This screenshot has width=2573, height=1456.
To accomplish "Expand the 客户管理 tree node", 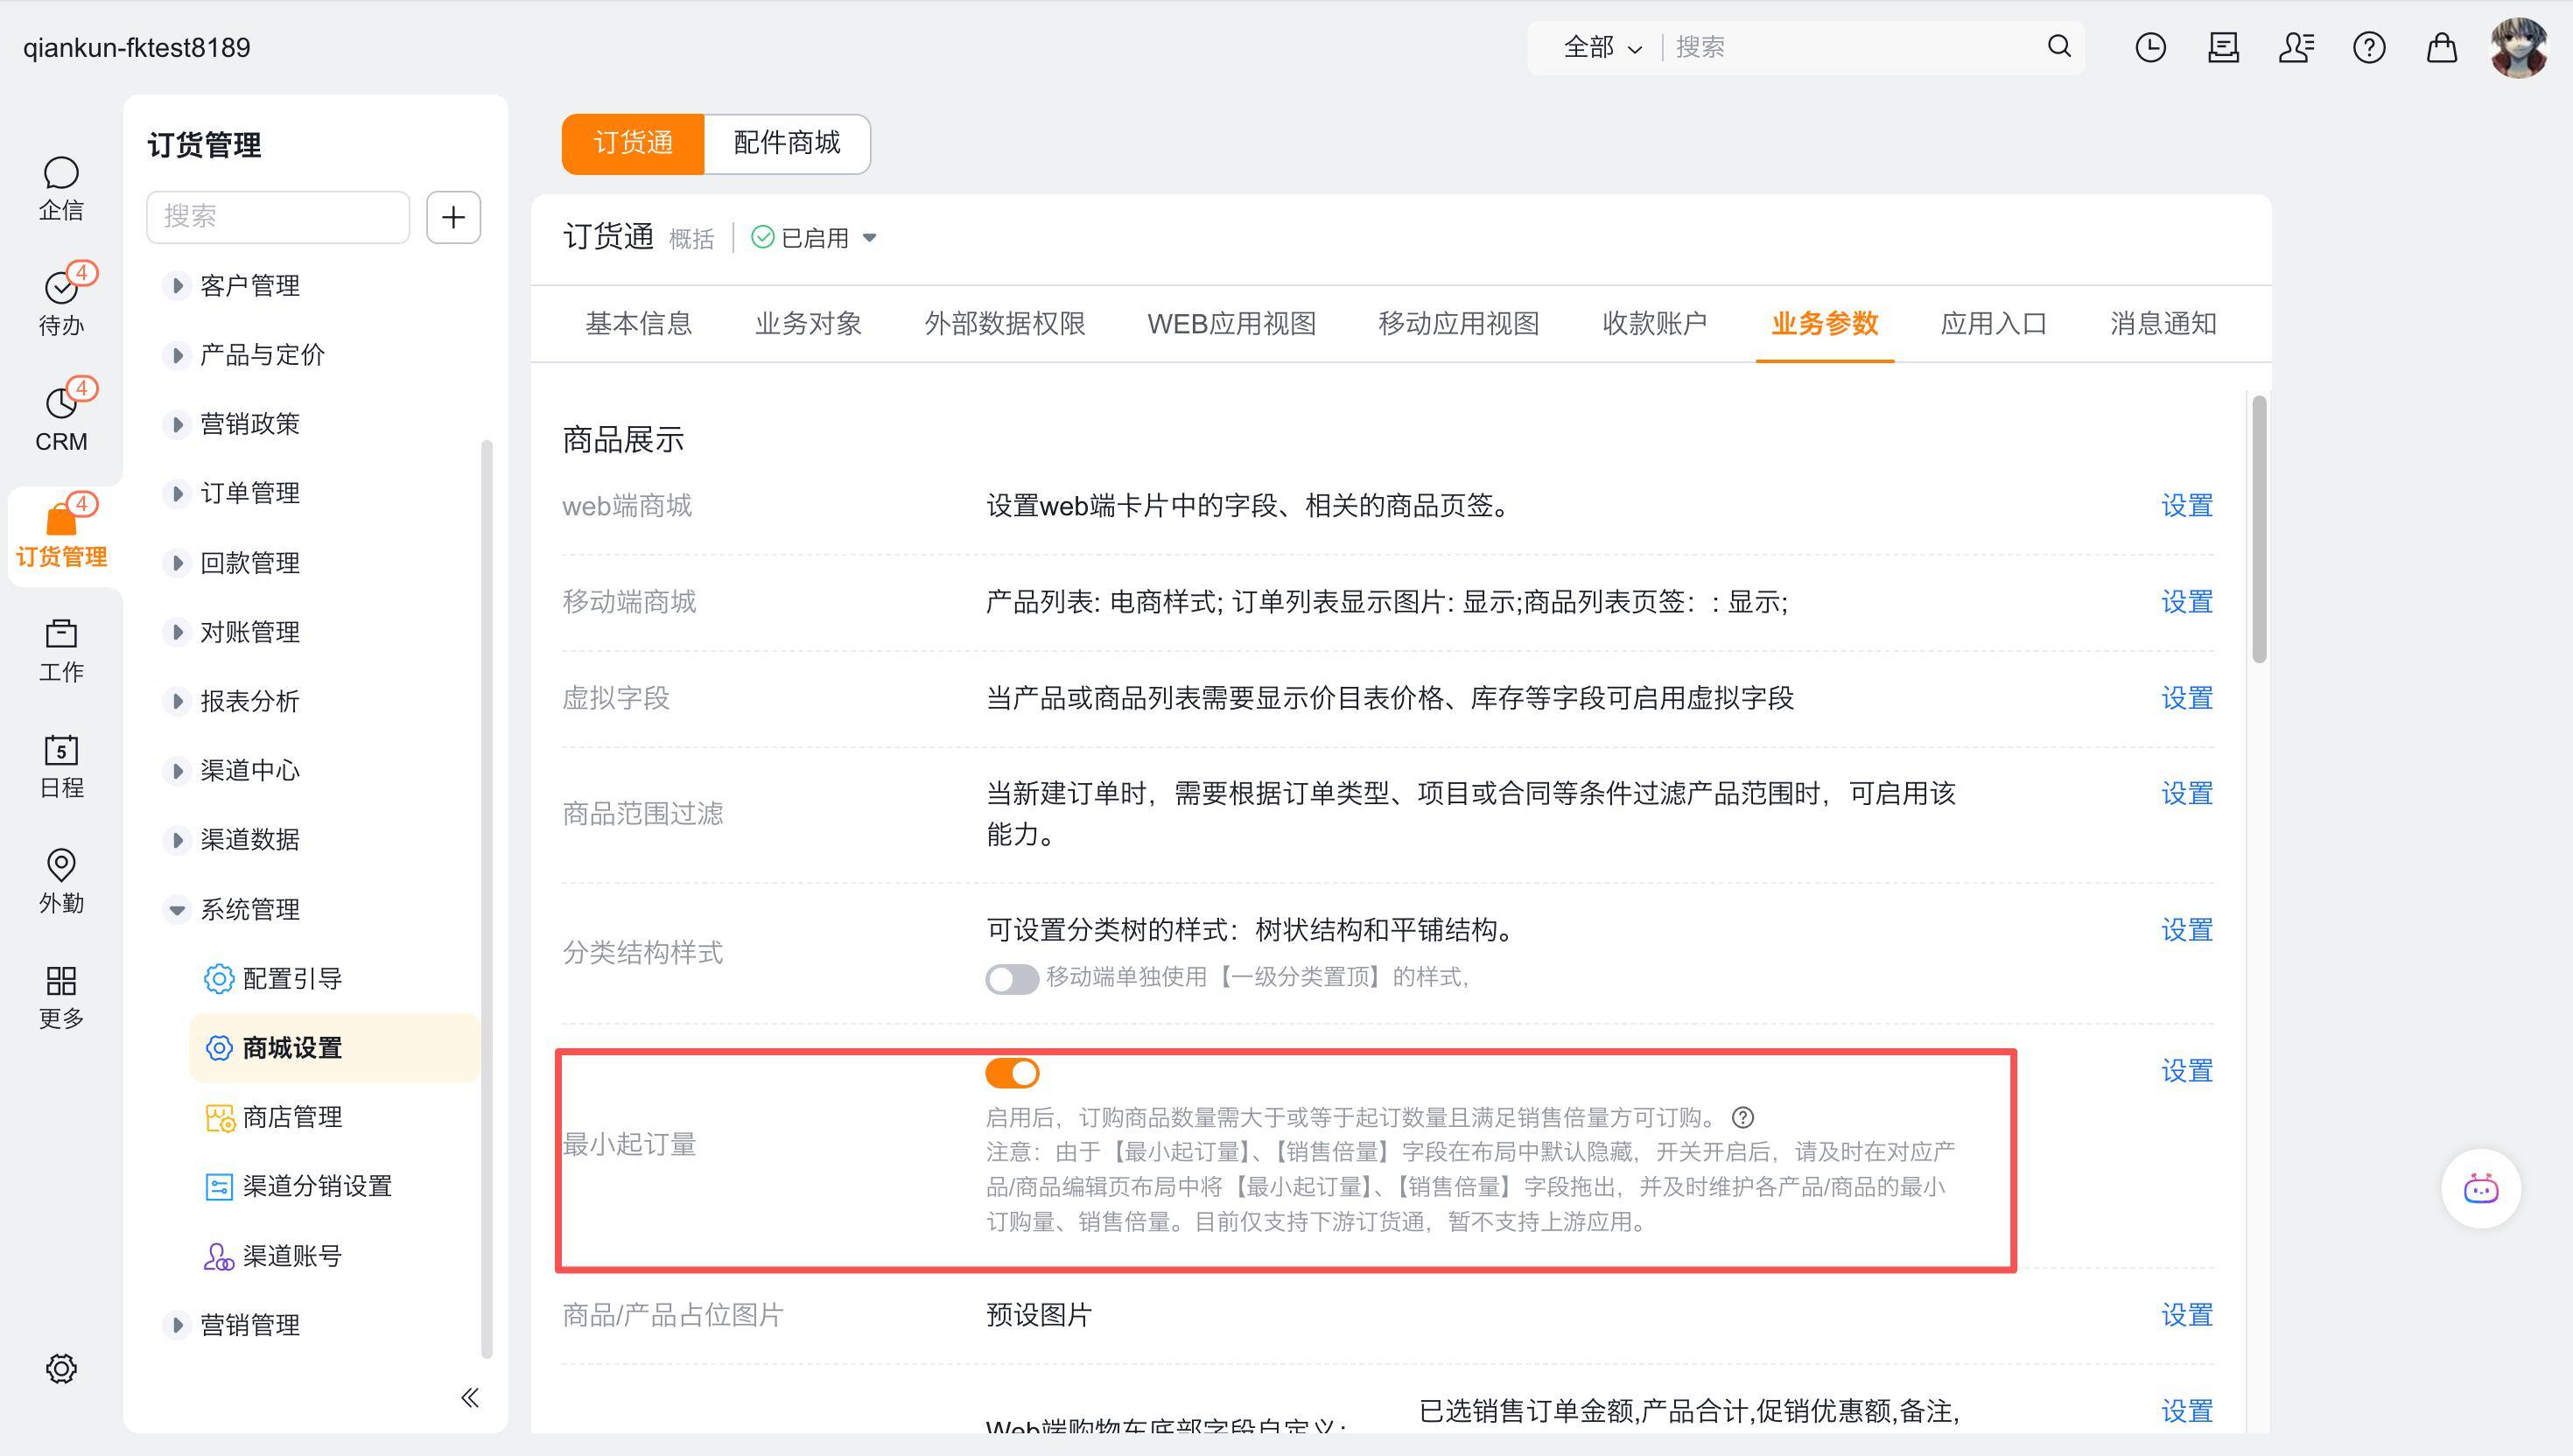I will pyautogui.click(x=177, y=286).
